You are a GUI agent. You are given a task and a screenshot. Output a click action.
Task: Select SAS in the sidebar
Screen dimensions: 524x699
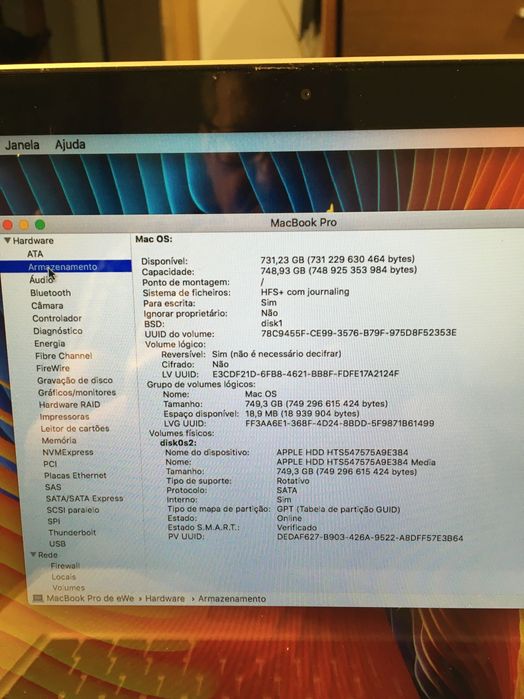click(53, 487)
